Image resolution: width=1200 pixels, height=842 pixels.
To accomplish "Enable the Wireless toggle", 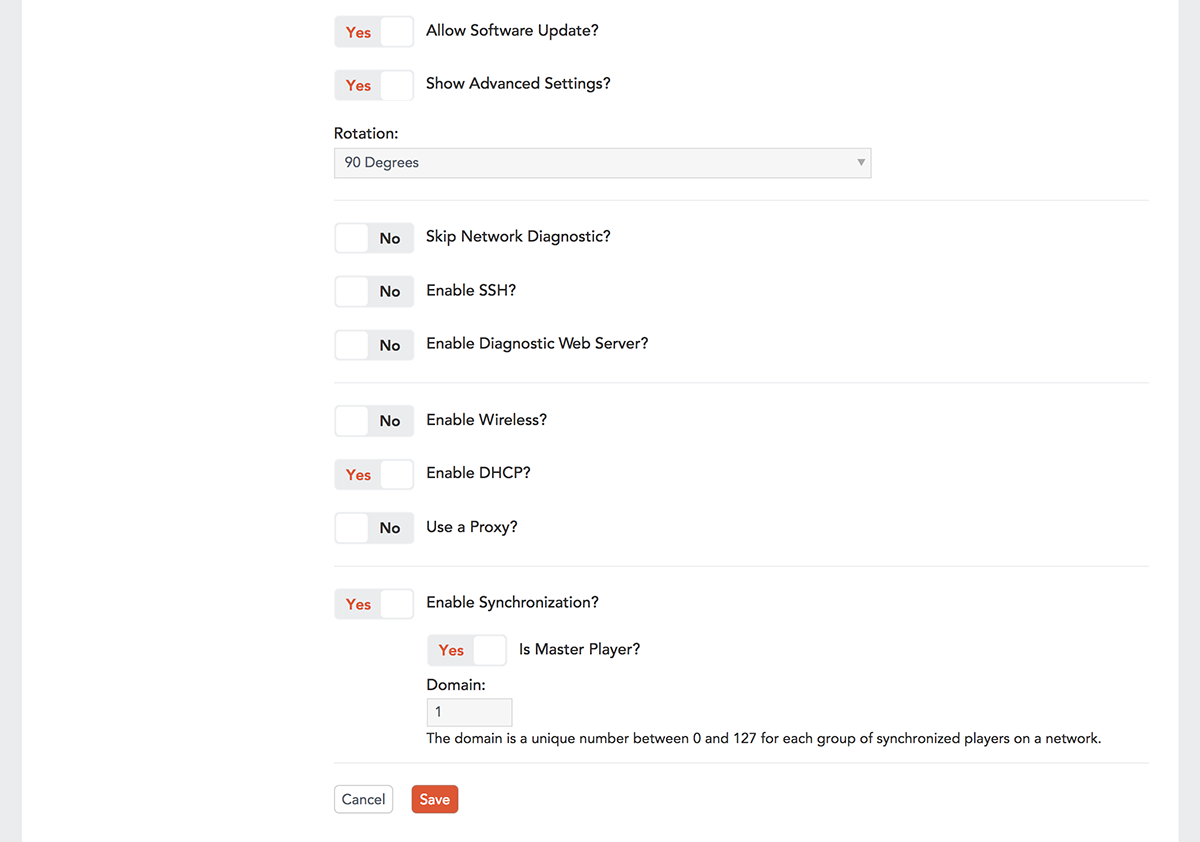I will [373, 421].
